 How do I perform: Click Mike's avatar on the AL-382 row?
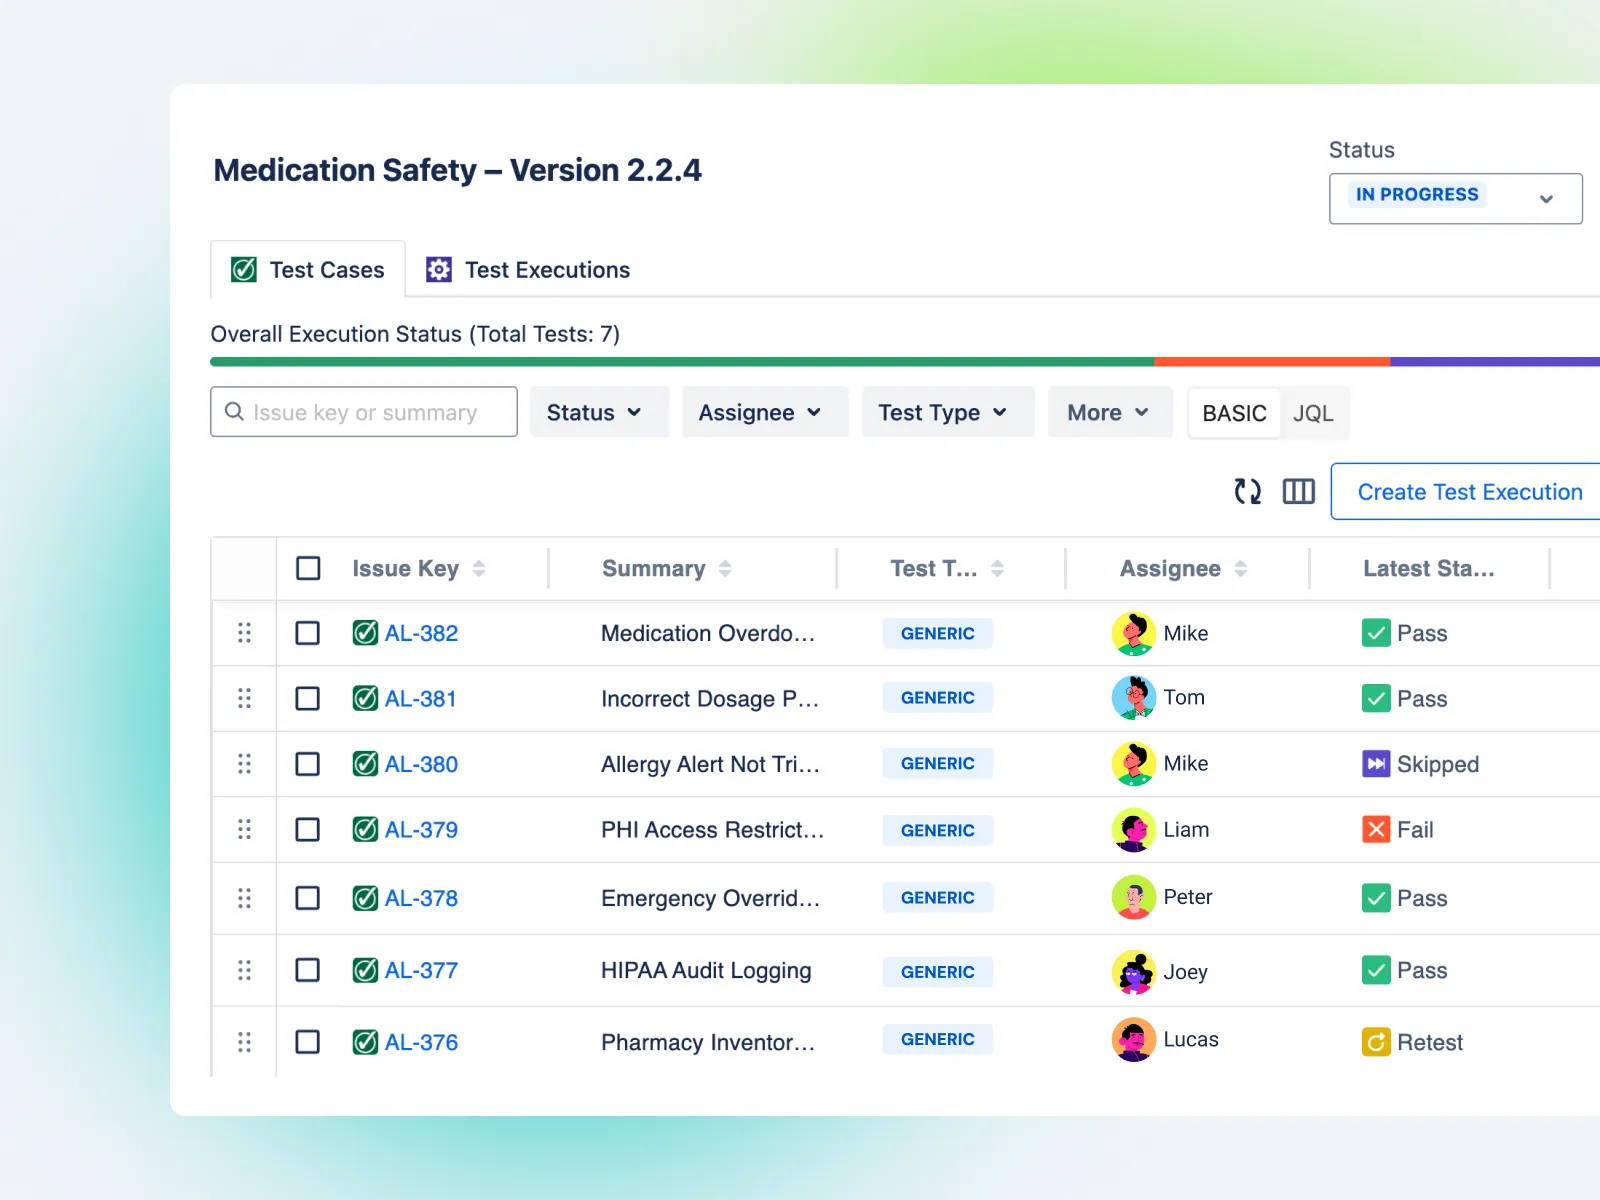pyautogui.click(x=1133, y=633)
